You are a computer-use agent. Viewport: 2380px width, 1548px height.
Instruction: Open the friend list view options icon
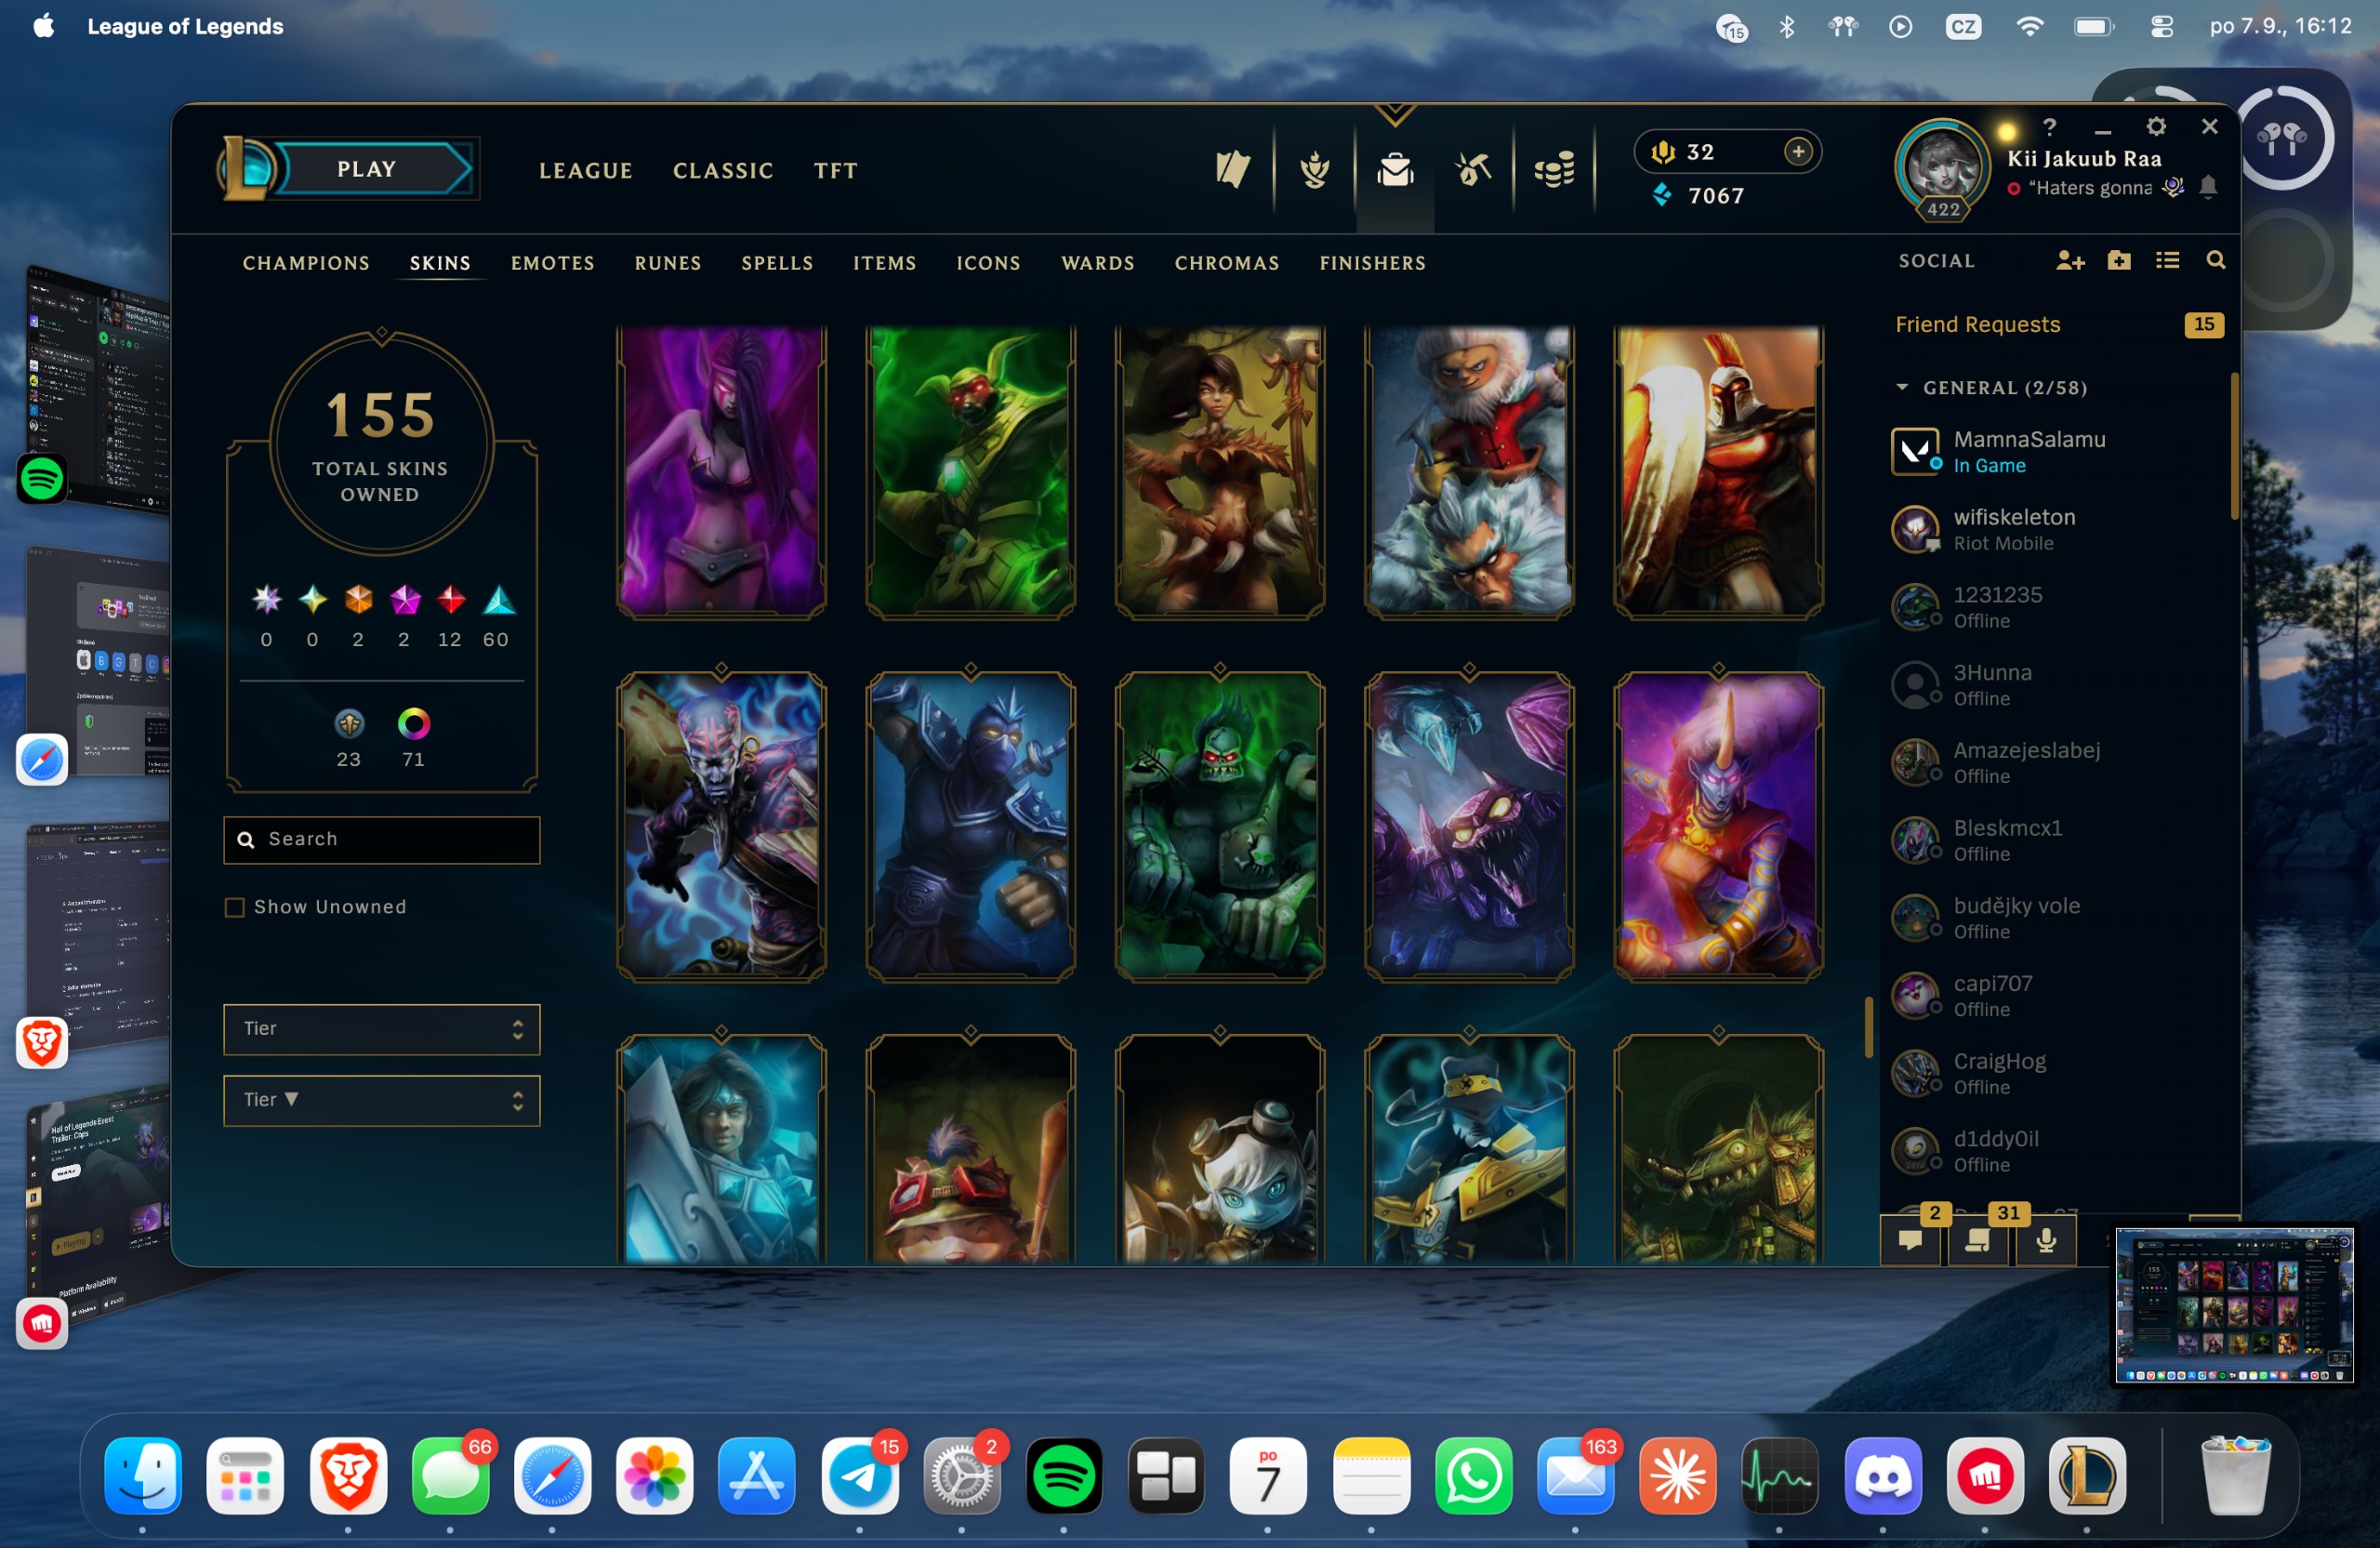point(2167,261)
